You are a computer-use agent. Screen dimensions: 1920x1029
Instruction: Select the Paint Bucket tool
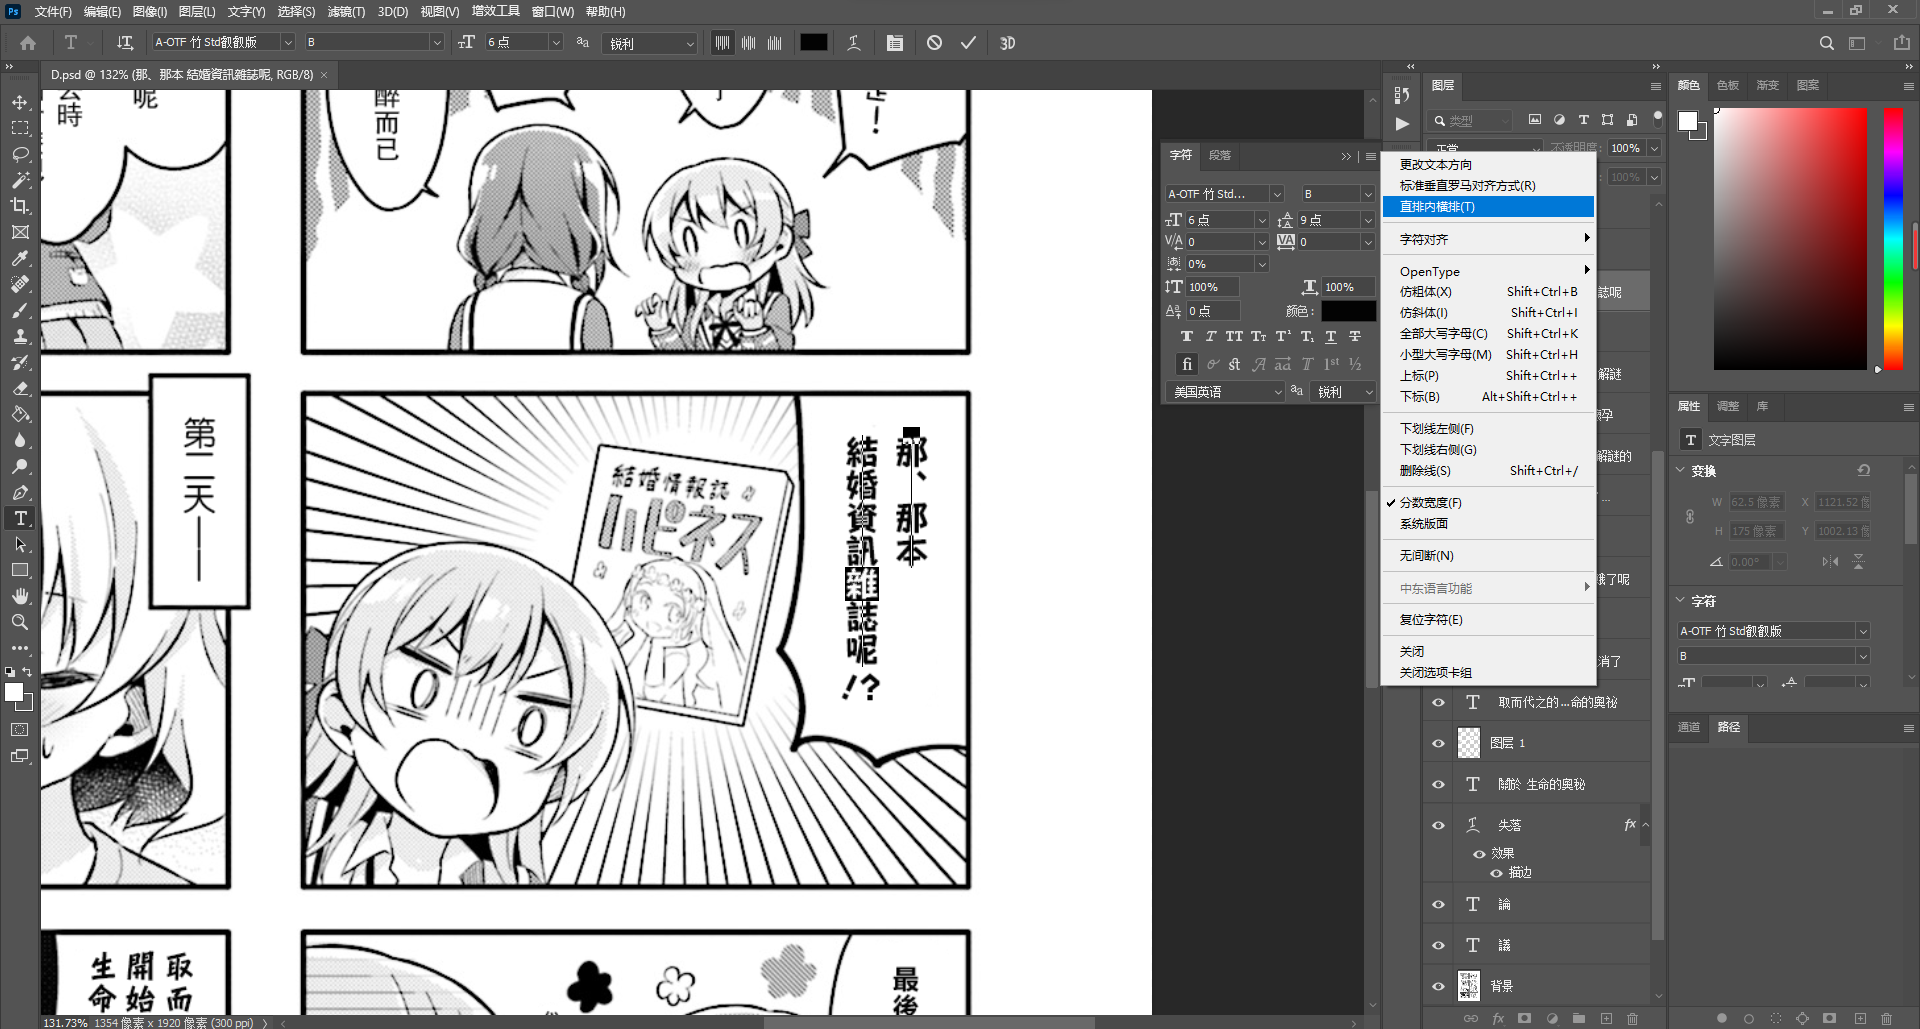point(20,414)
